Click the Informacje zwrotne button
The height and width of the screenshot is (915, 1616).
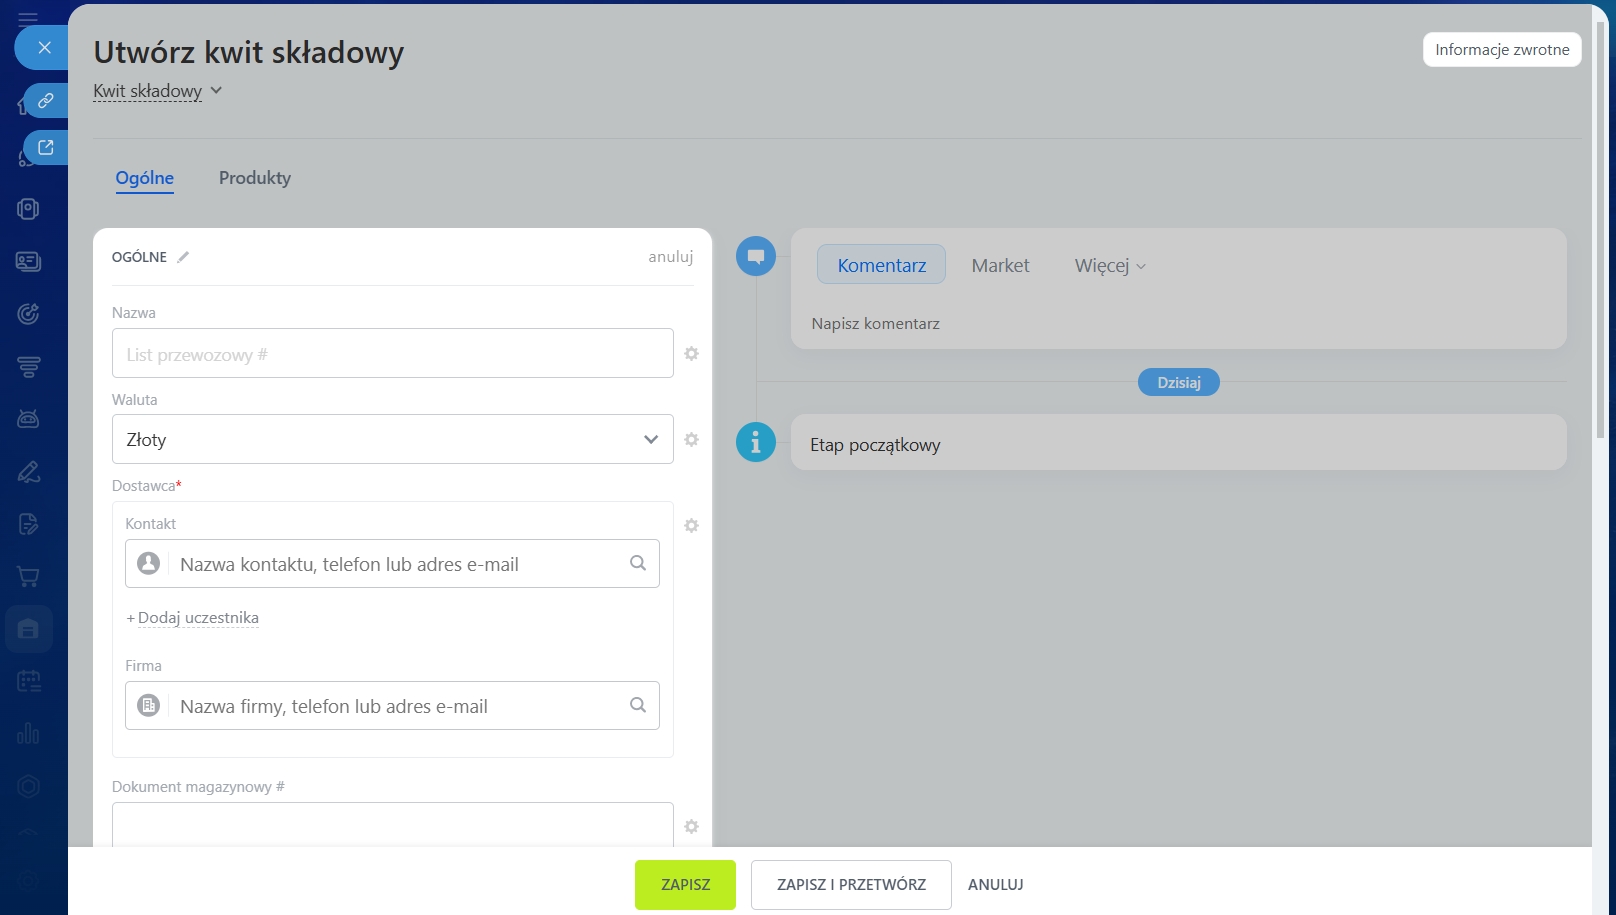point(1501,50)
